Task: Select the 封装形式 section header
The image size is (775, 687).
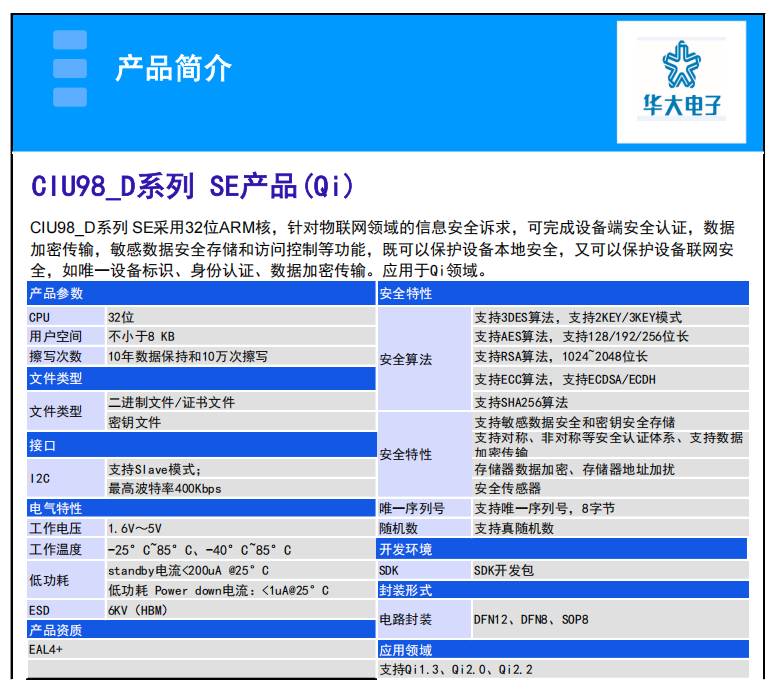Action: click(407, 590)
